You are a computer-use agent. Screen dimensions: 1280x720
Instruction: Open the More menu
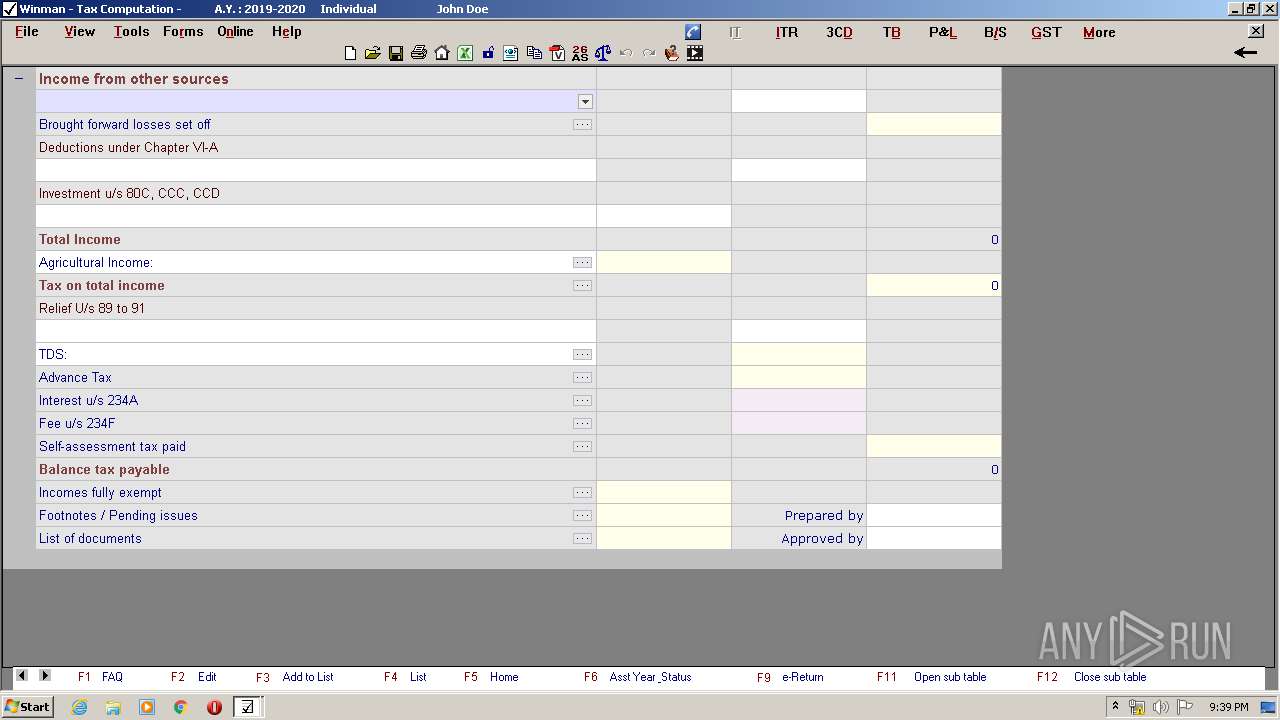point(1099,32)
